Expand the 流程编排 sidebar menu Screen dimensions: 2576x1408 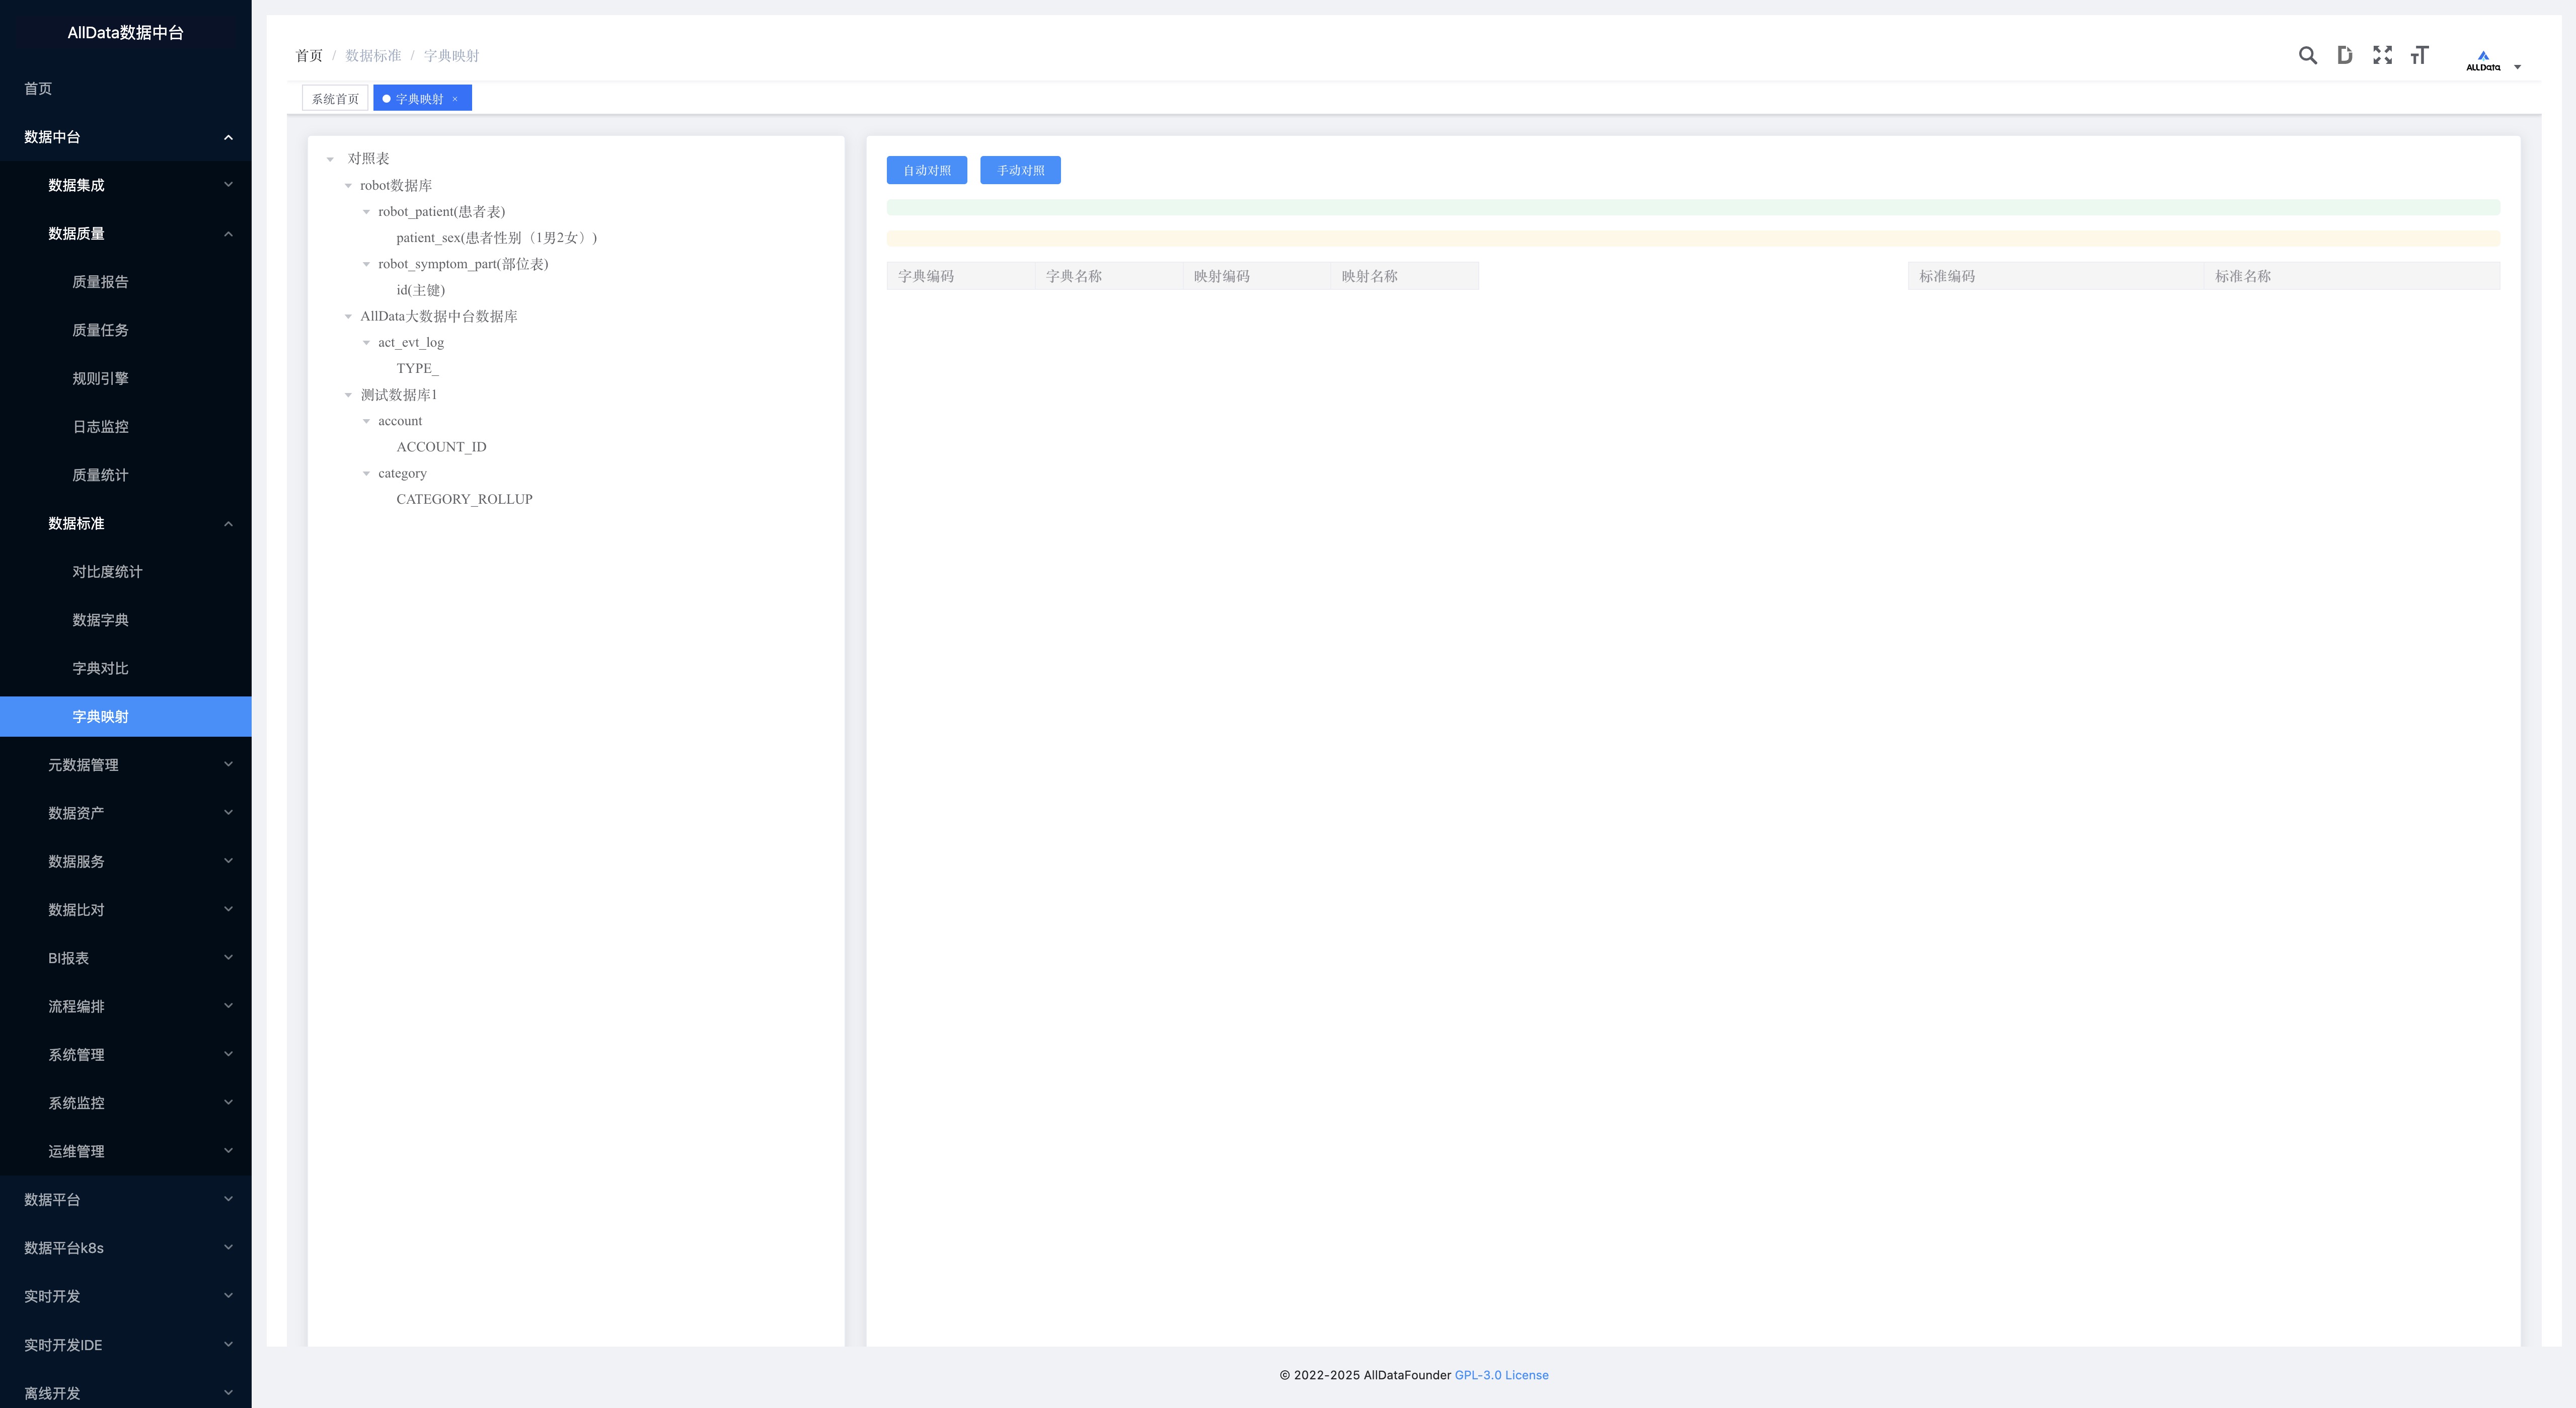(x=126, y=1006)
